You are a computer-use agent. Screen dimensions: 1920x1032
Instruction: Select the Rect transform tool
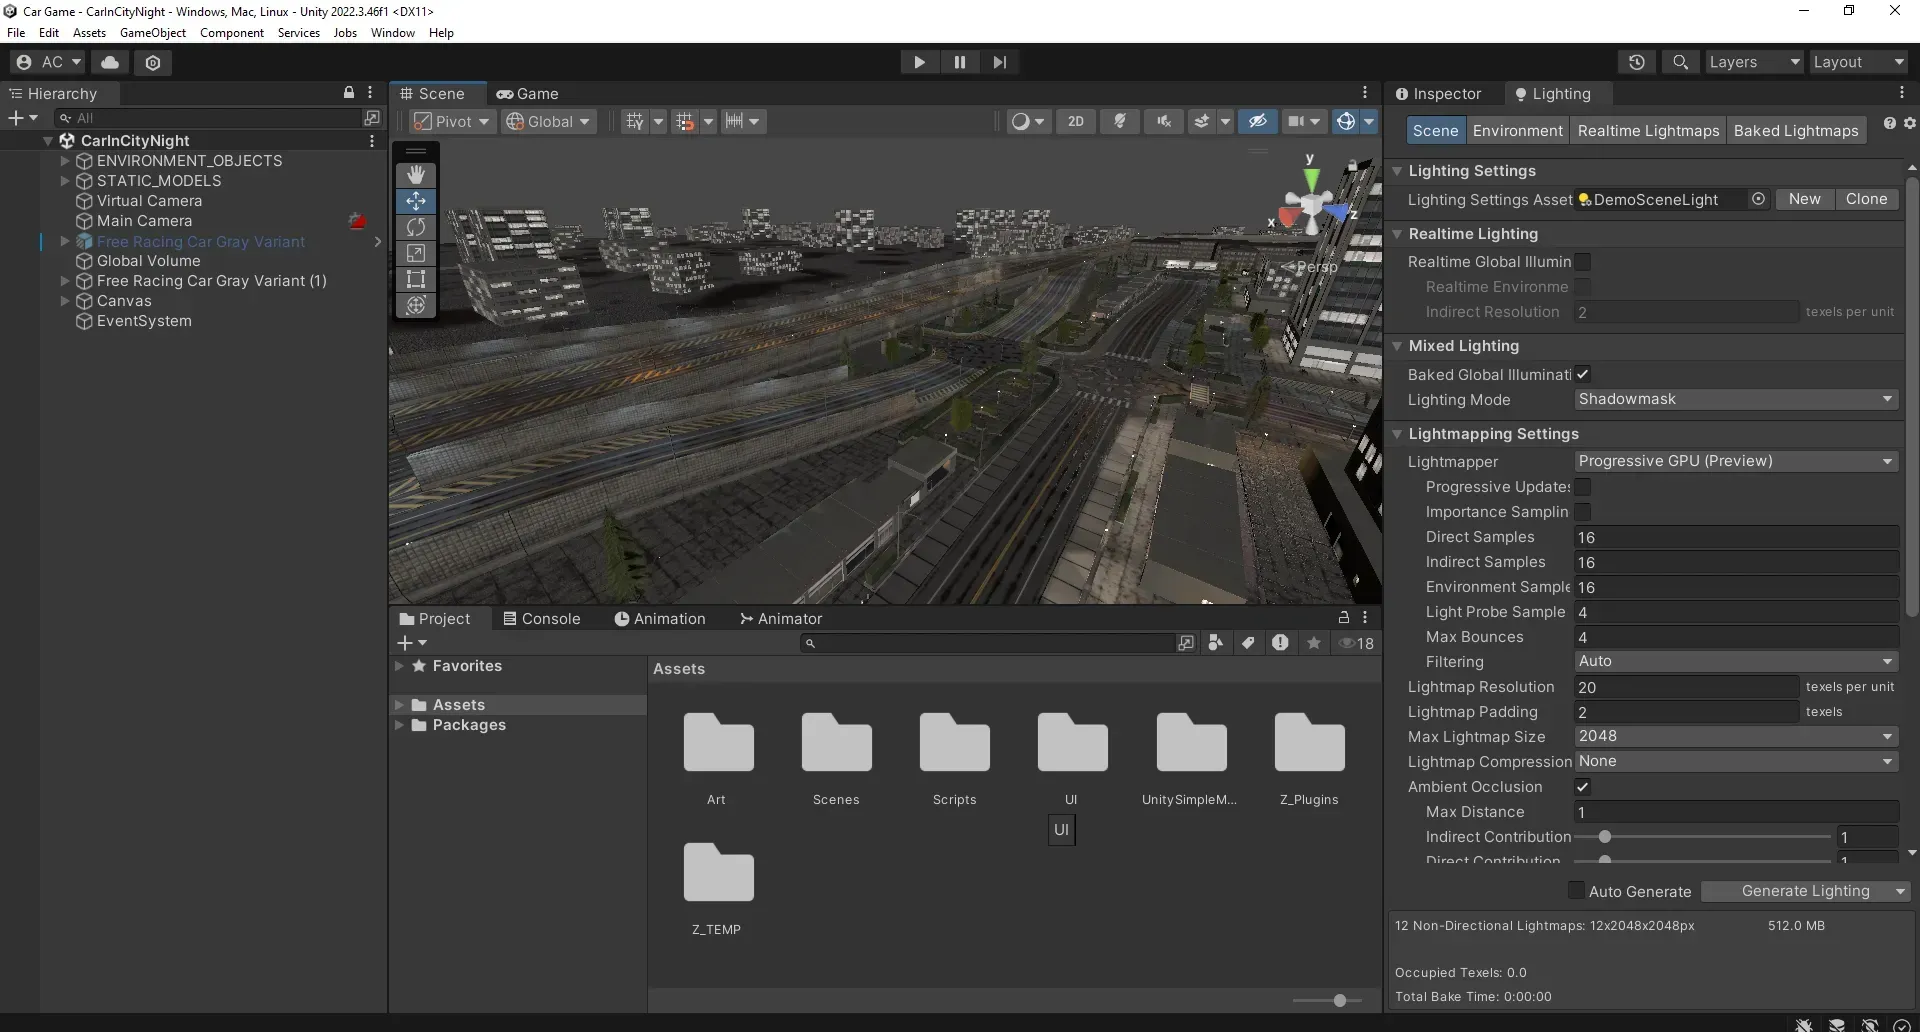click(x=416, y=279)
